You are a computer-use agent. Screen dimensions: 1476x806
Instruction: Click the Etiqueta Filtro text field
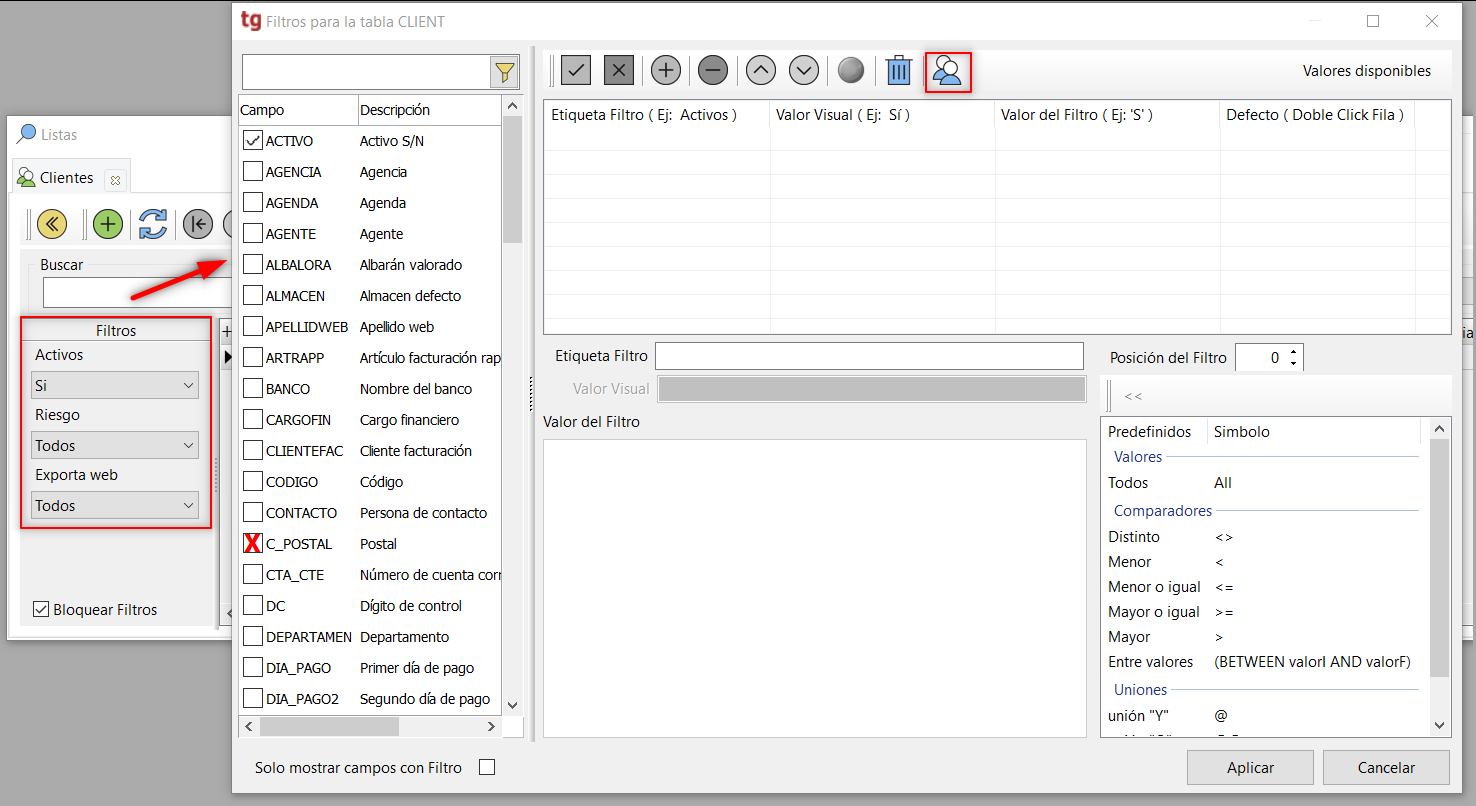point(869,356)
